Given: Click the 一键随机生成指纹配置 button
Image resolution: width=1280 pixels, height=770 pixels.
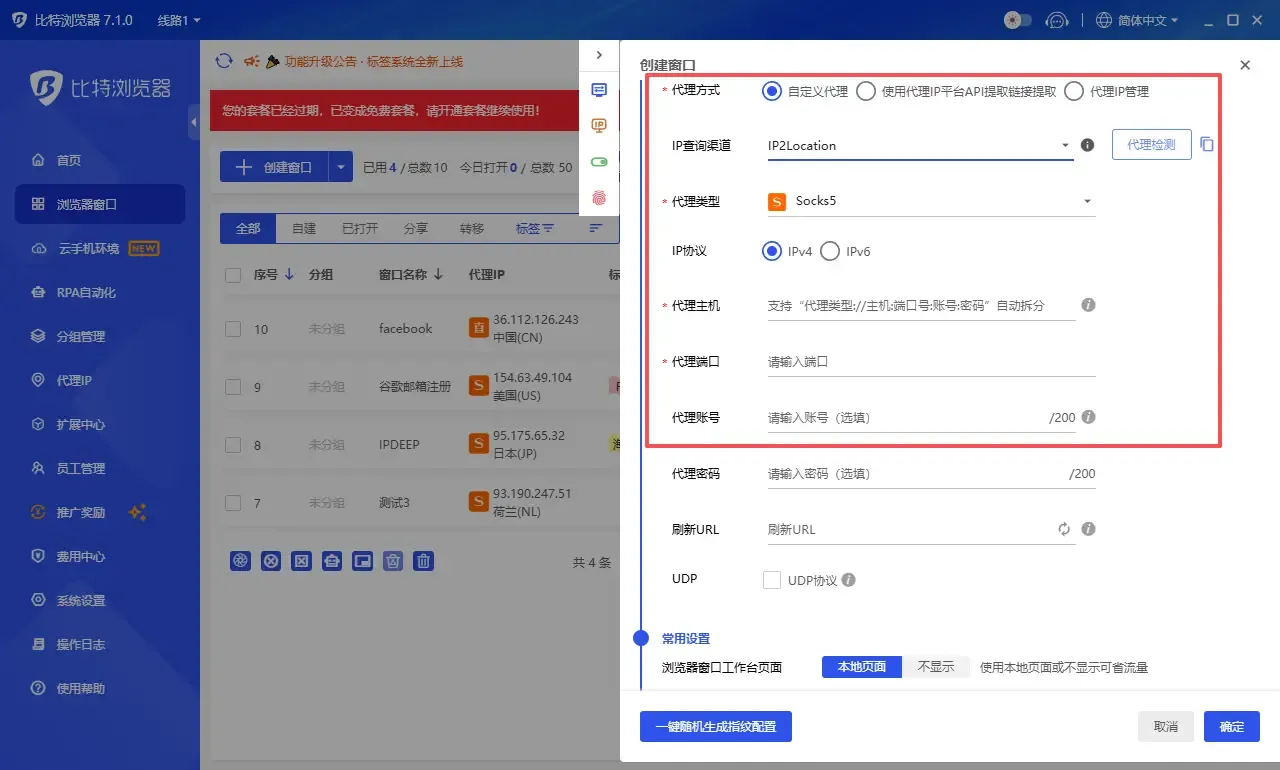Looking at the screenshot, I should pos(715,727).
